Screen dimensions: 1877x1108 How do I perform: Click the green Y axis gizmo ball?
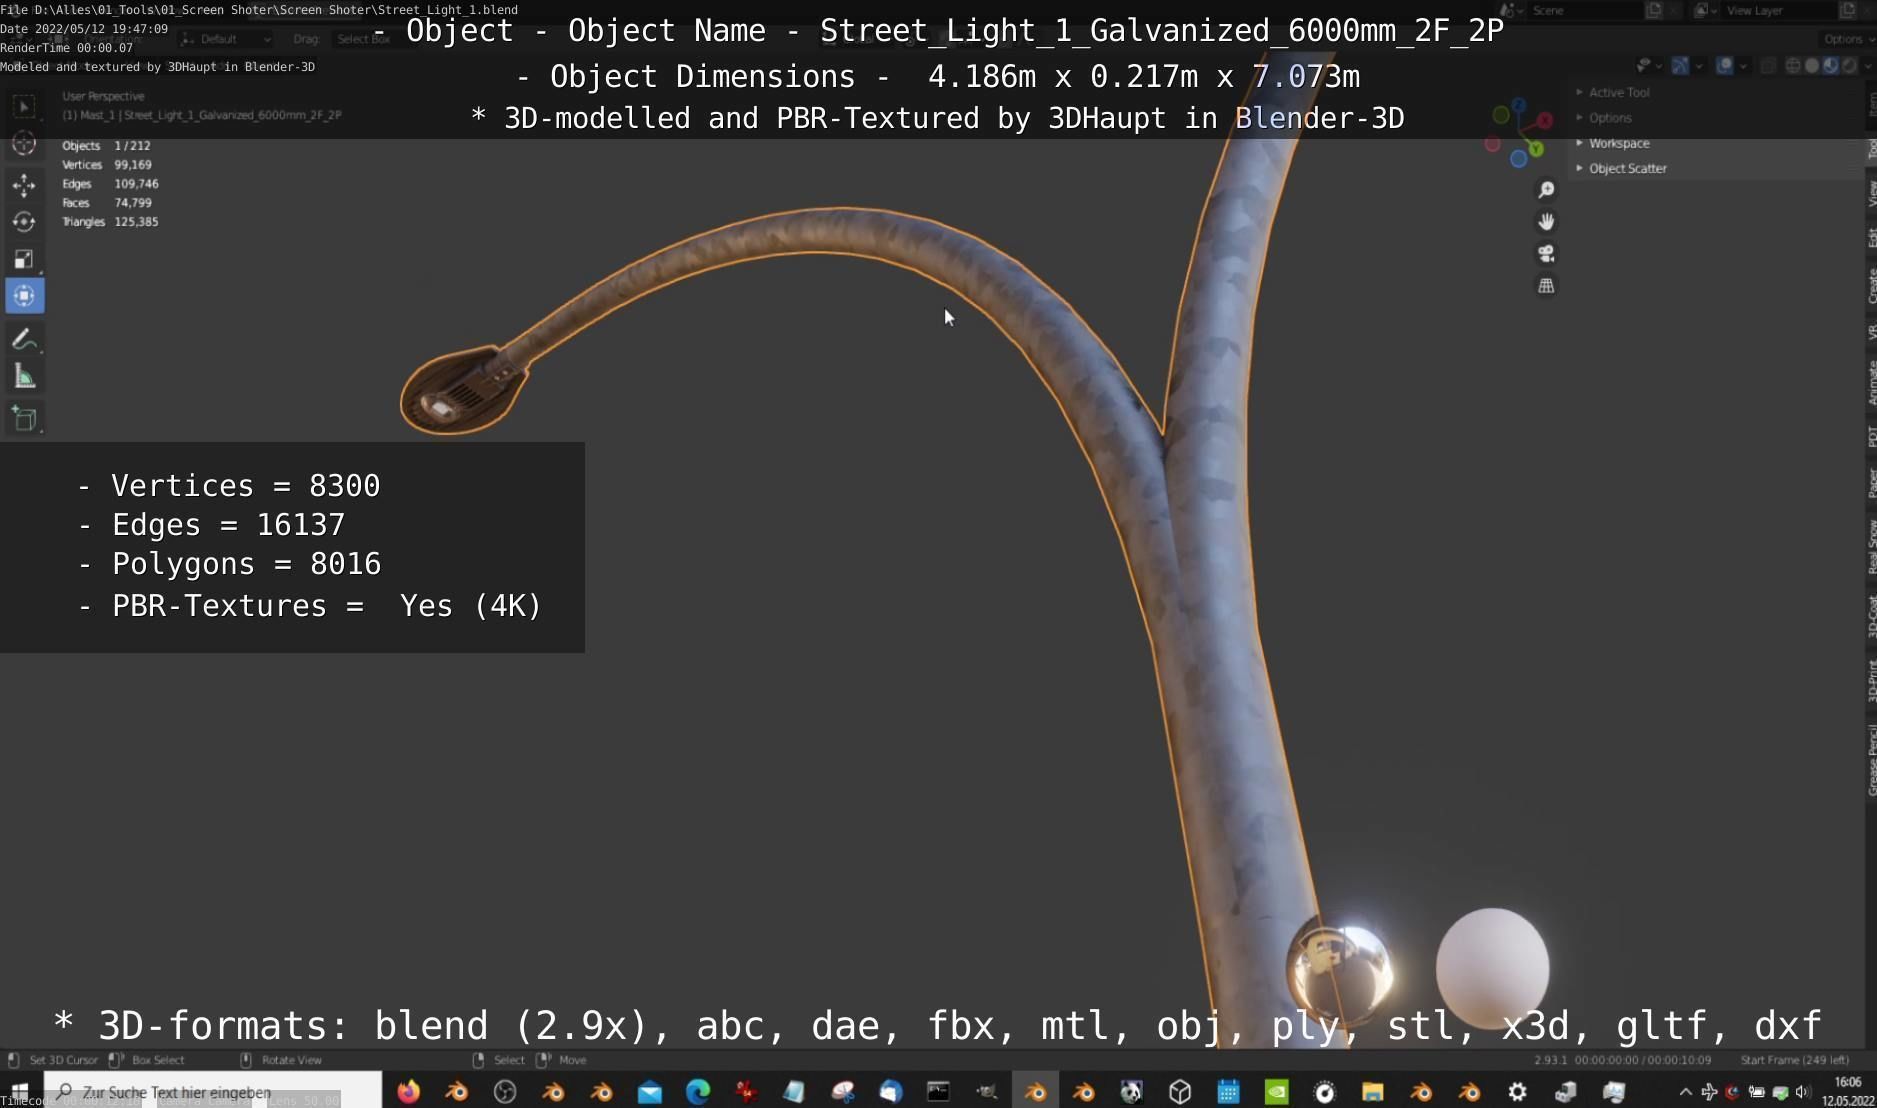tap(1536, 149)
